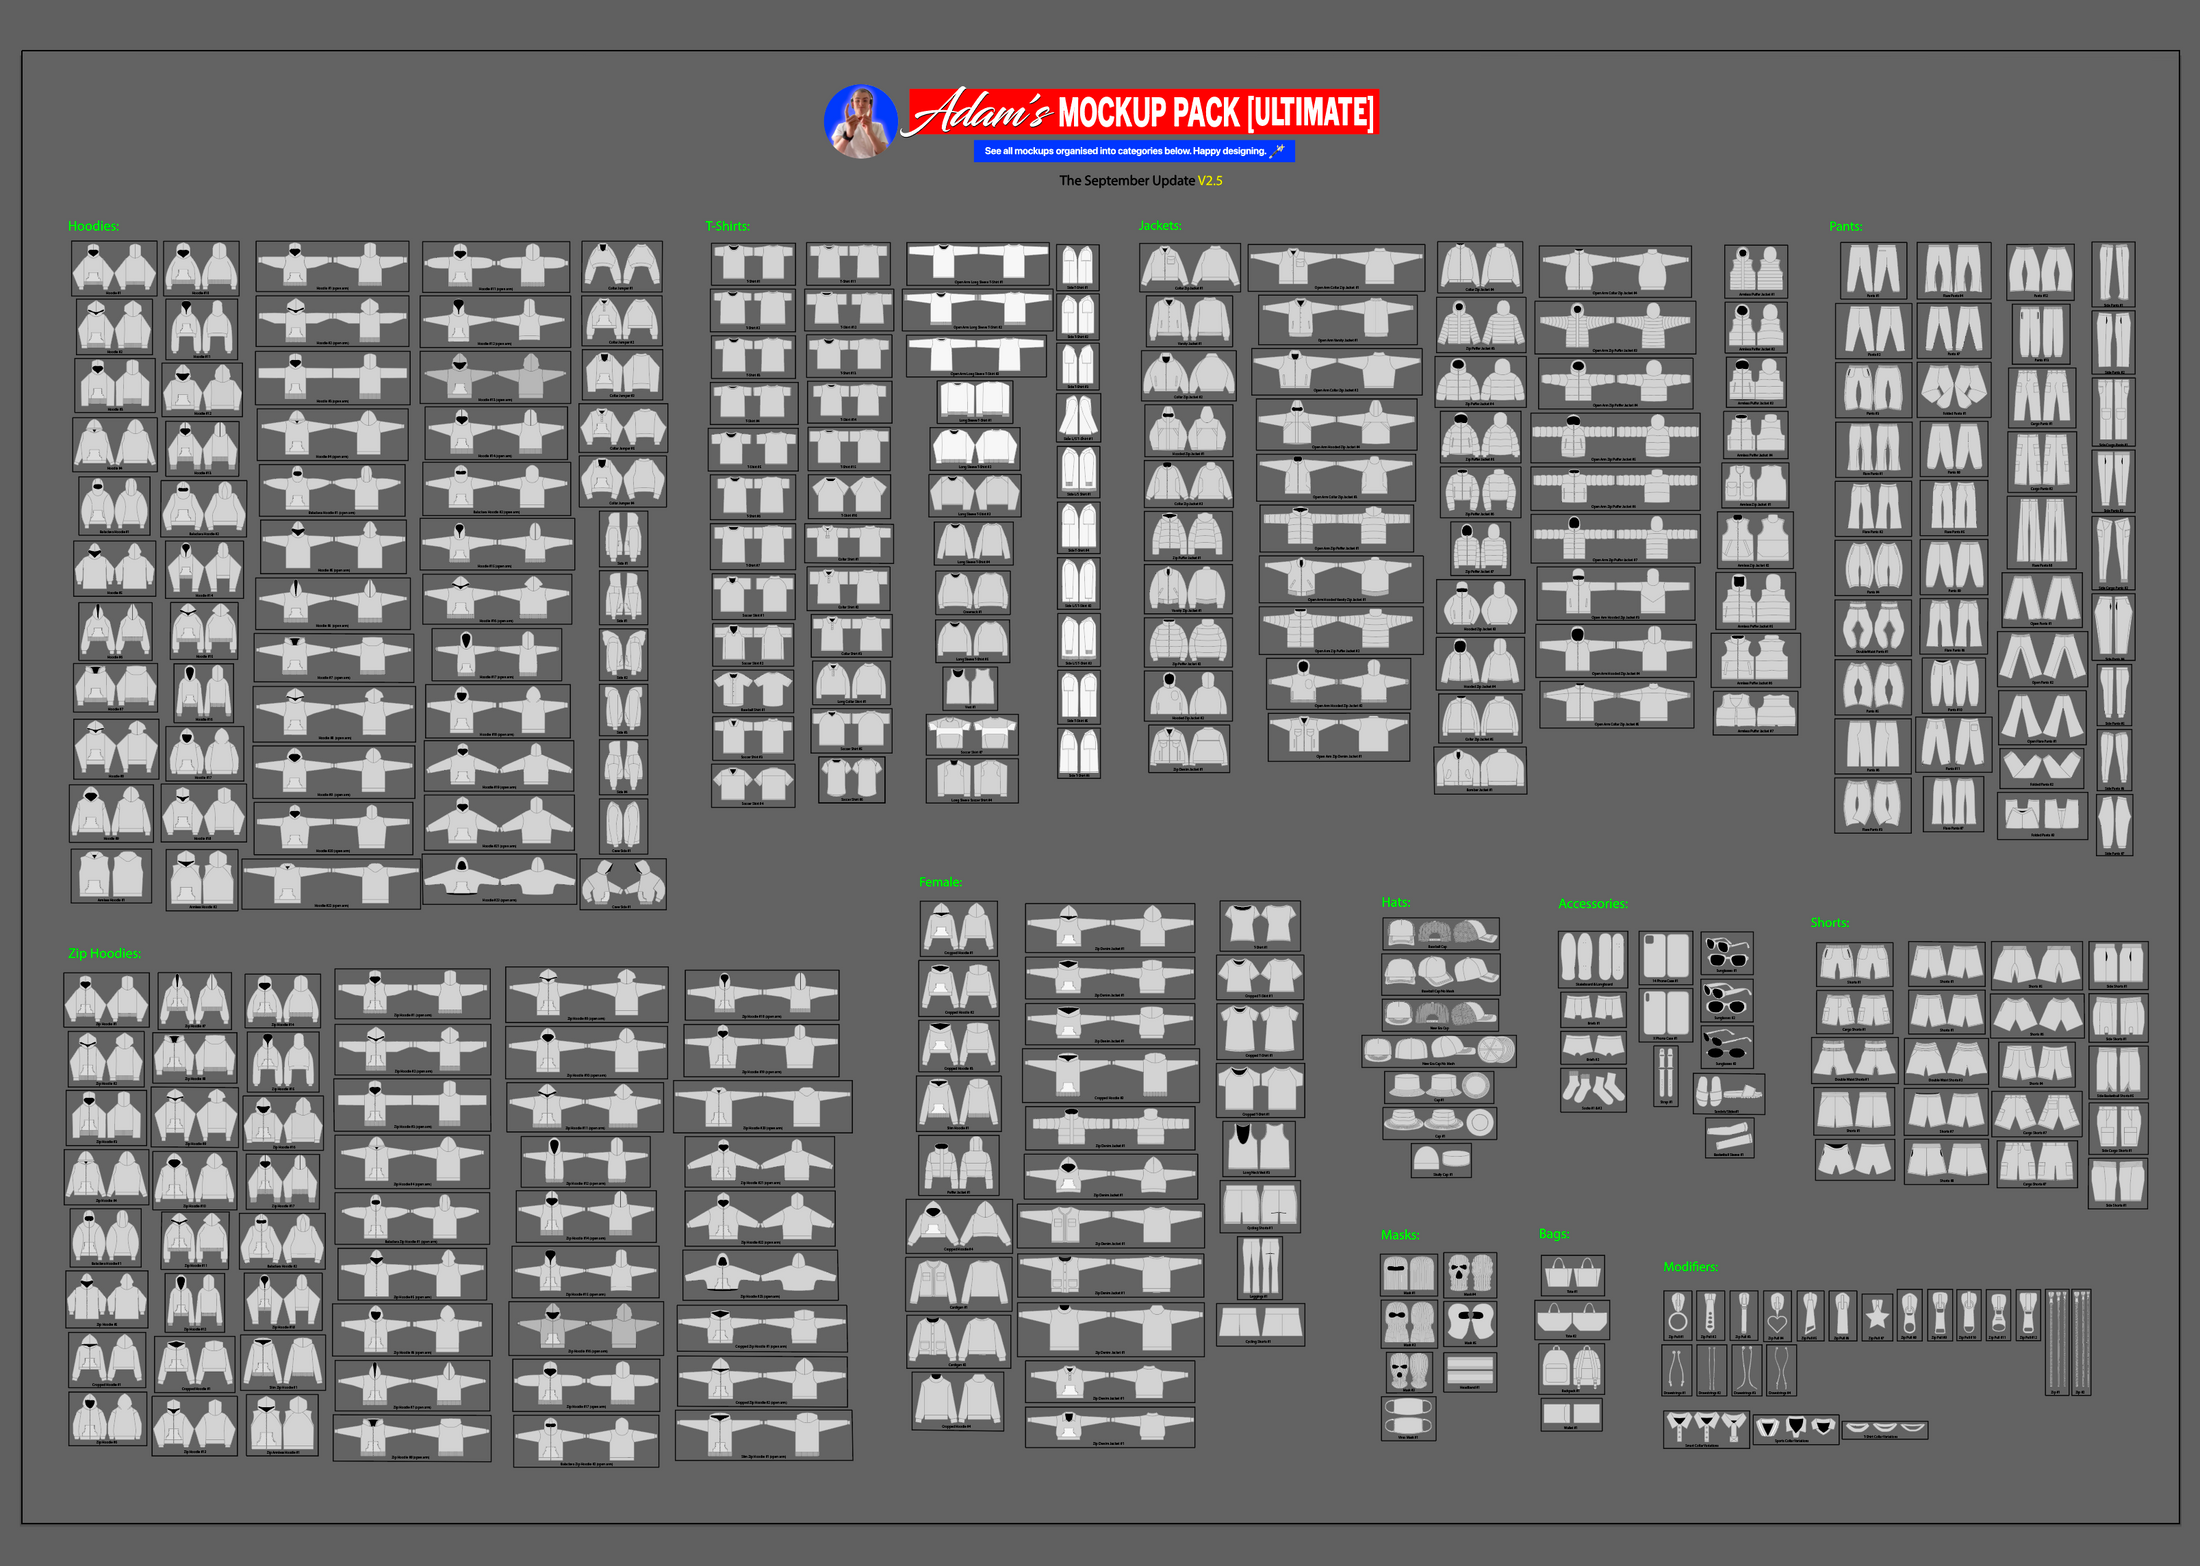This screenshot has width=2200, height=1566.
Task: Click the socks mockup in Accessories
Action: coord(1592,1088)
